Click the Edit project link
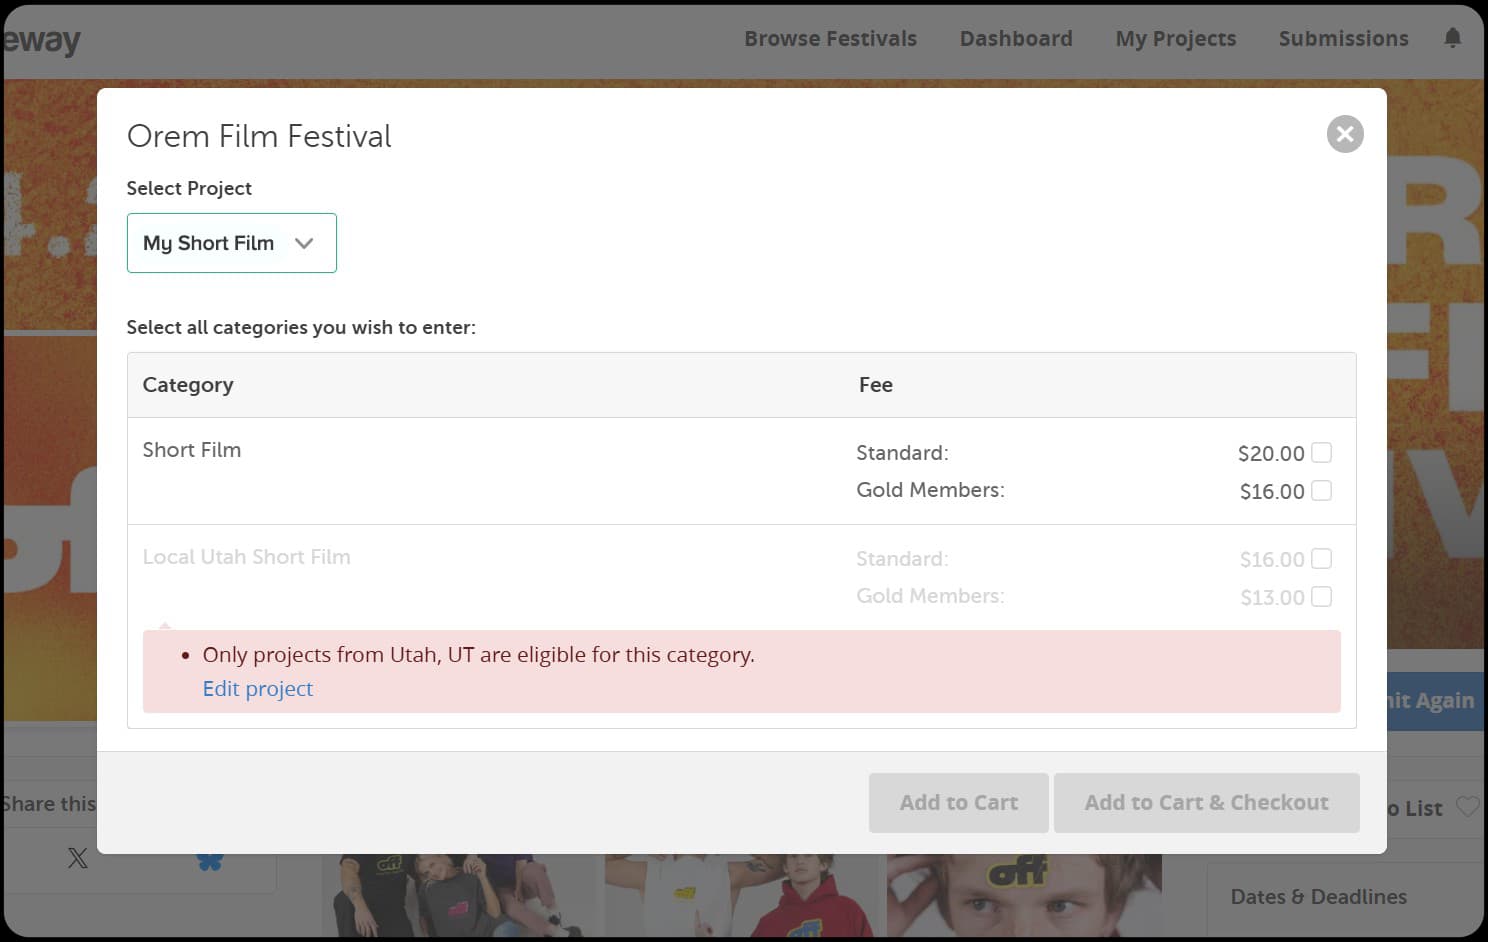 tap(257, 689)
